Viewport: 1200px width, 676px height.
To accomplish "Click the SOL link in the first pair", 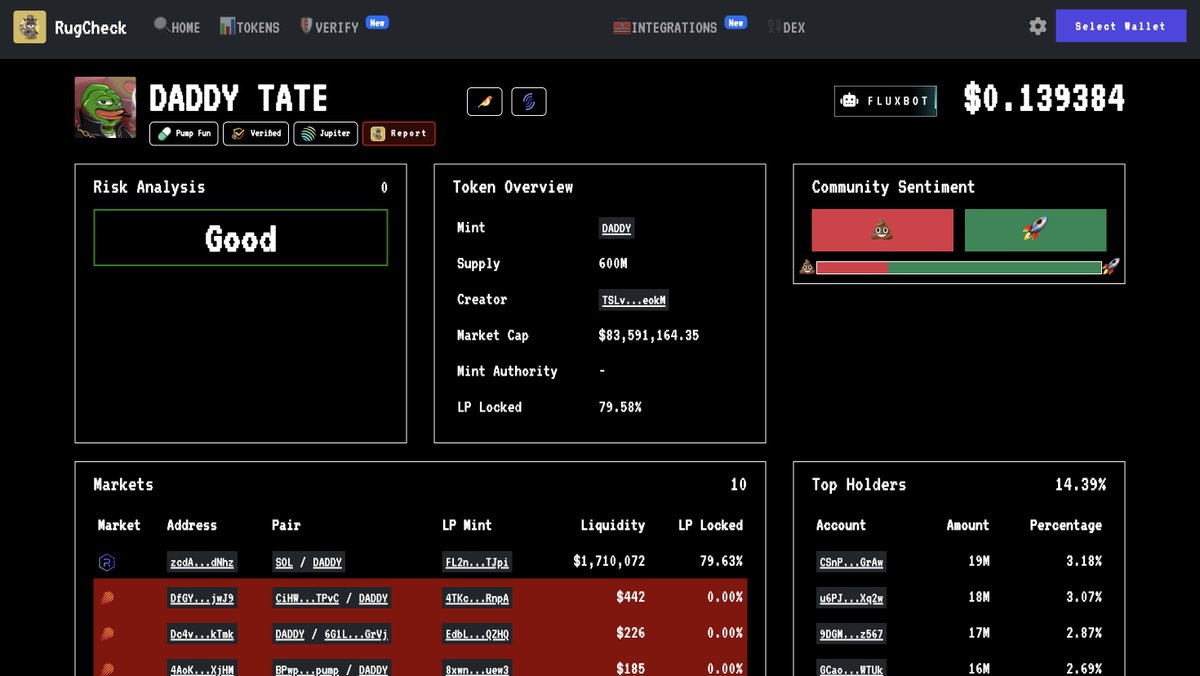I will pyautogui.click(x=284, y=562).
